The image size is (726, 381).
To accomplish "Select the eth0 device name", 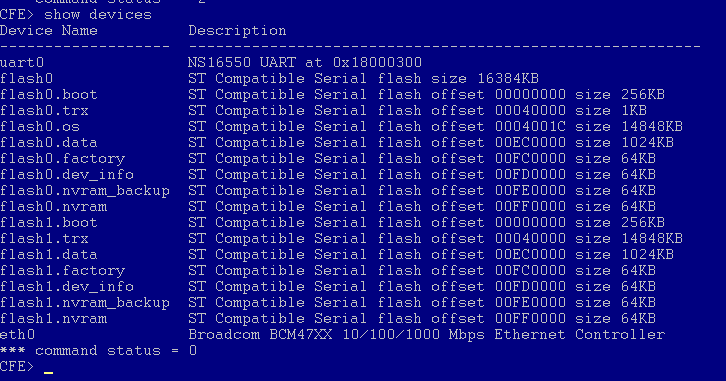I will 18,334.
